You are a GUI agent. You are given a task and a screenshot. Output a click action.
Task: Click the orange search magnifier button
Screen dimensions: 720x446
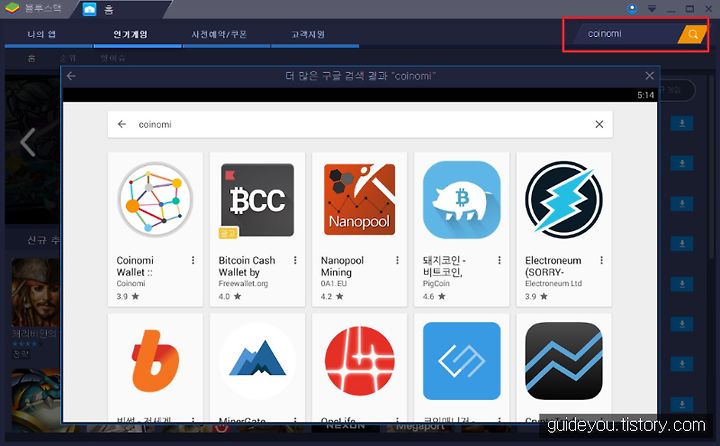coord(692,34)
